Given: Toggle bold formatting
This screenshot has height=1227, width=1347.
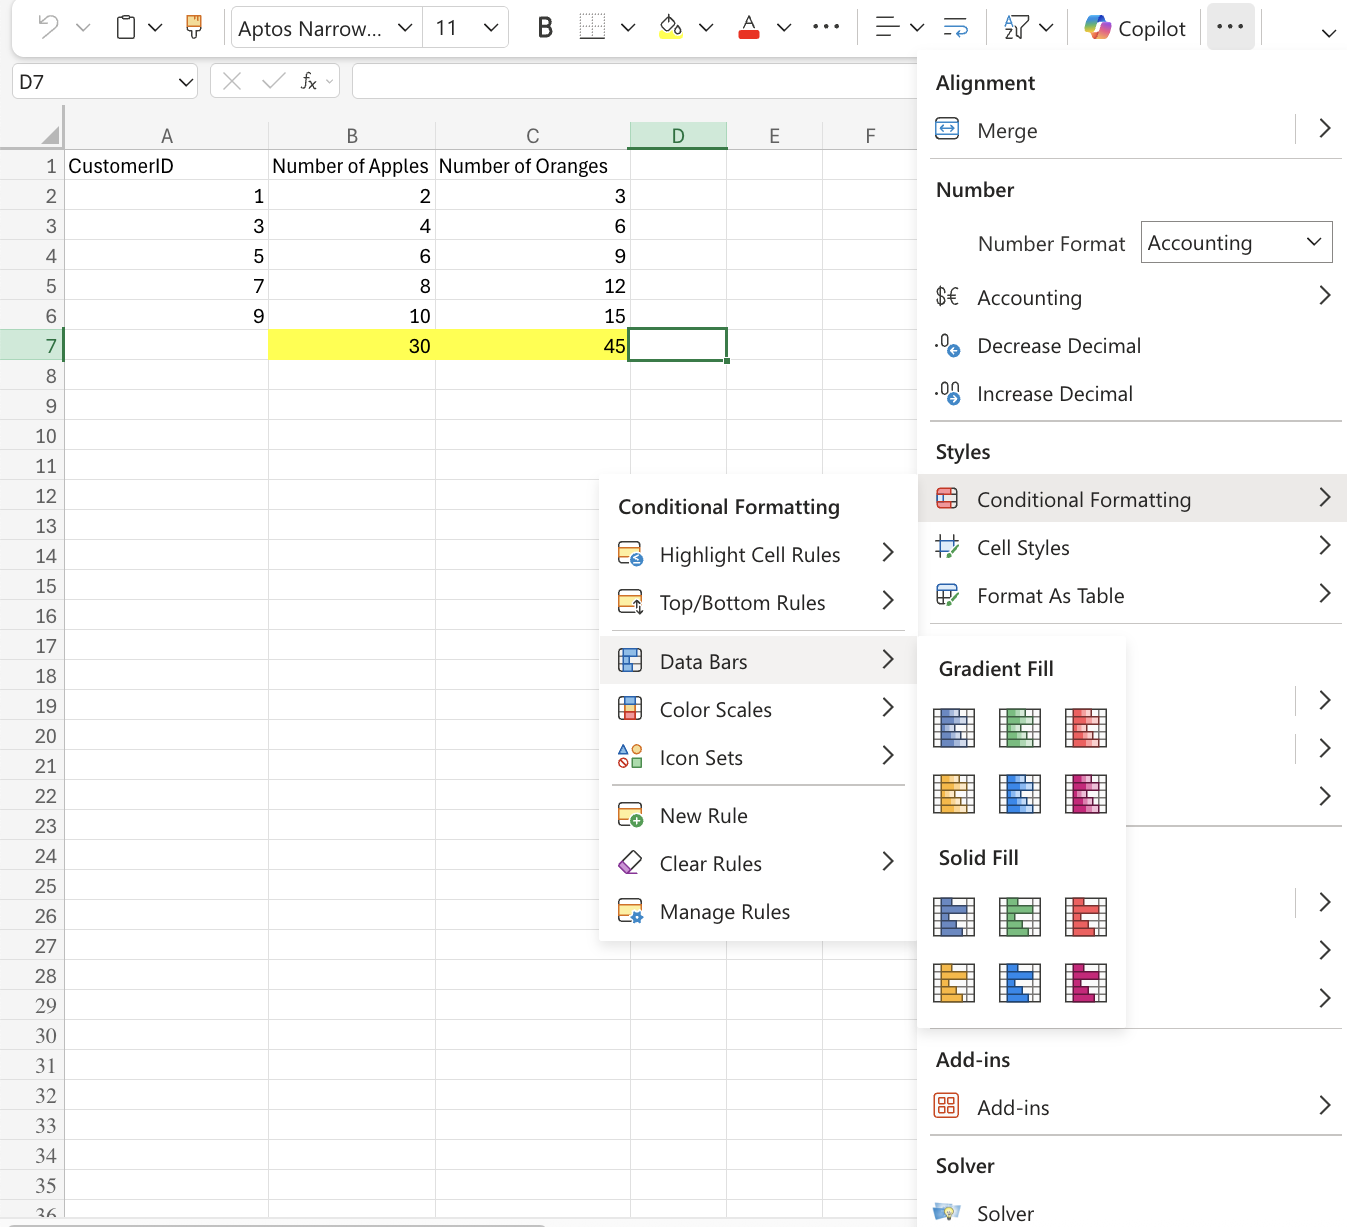Looking at the screenshot, I should 544,27.
